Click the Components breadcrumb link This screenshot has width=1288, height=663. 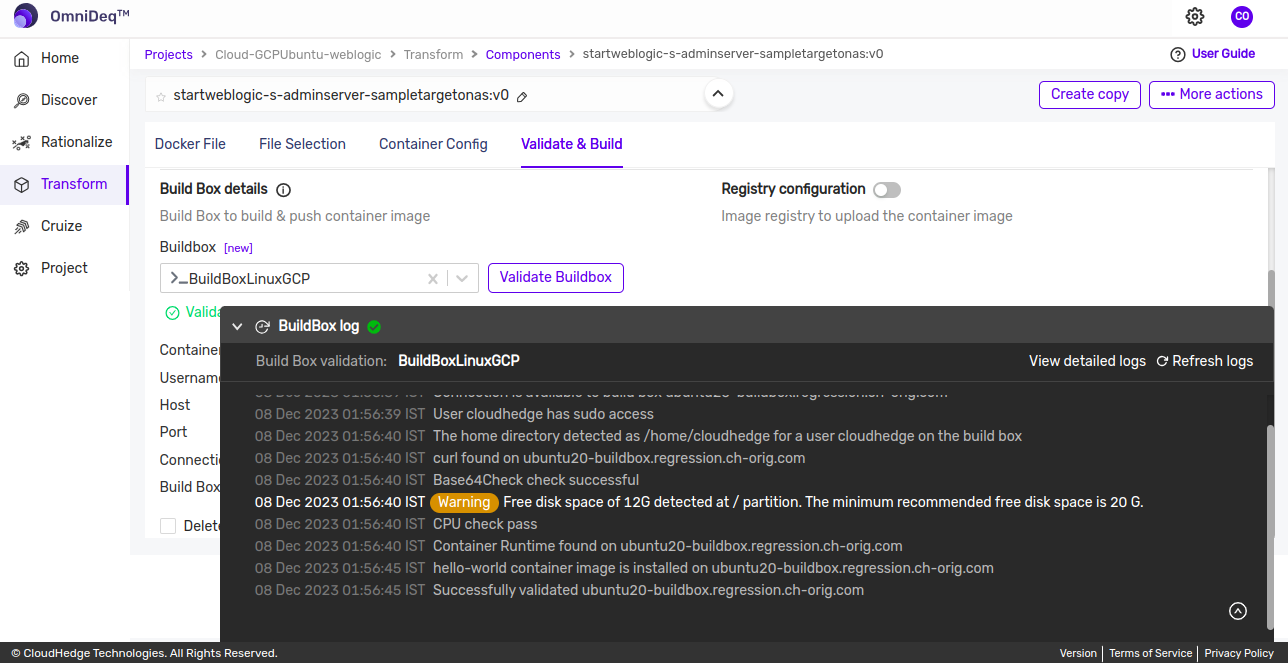523,55
